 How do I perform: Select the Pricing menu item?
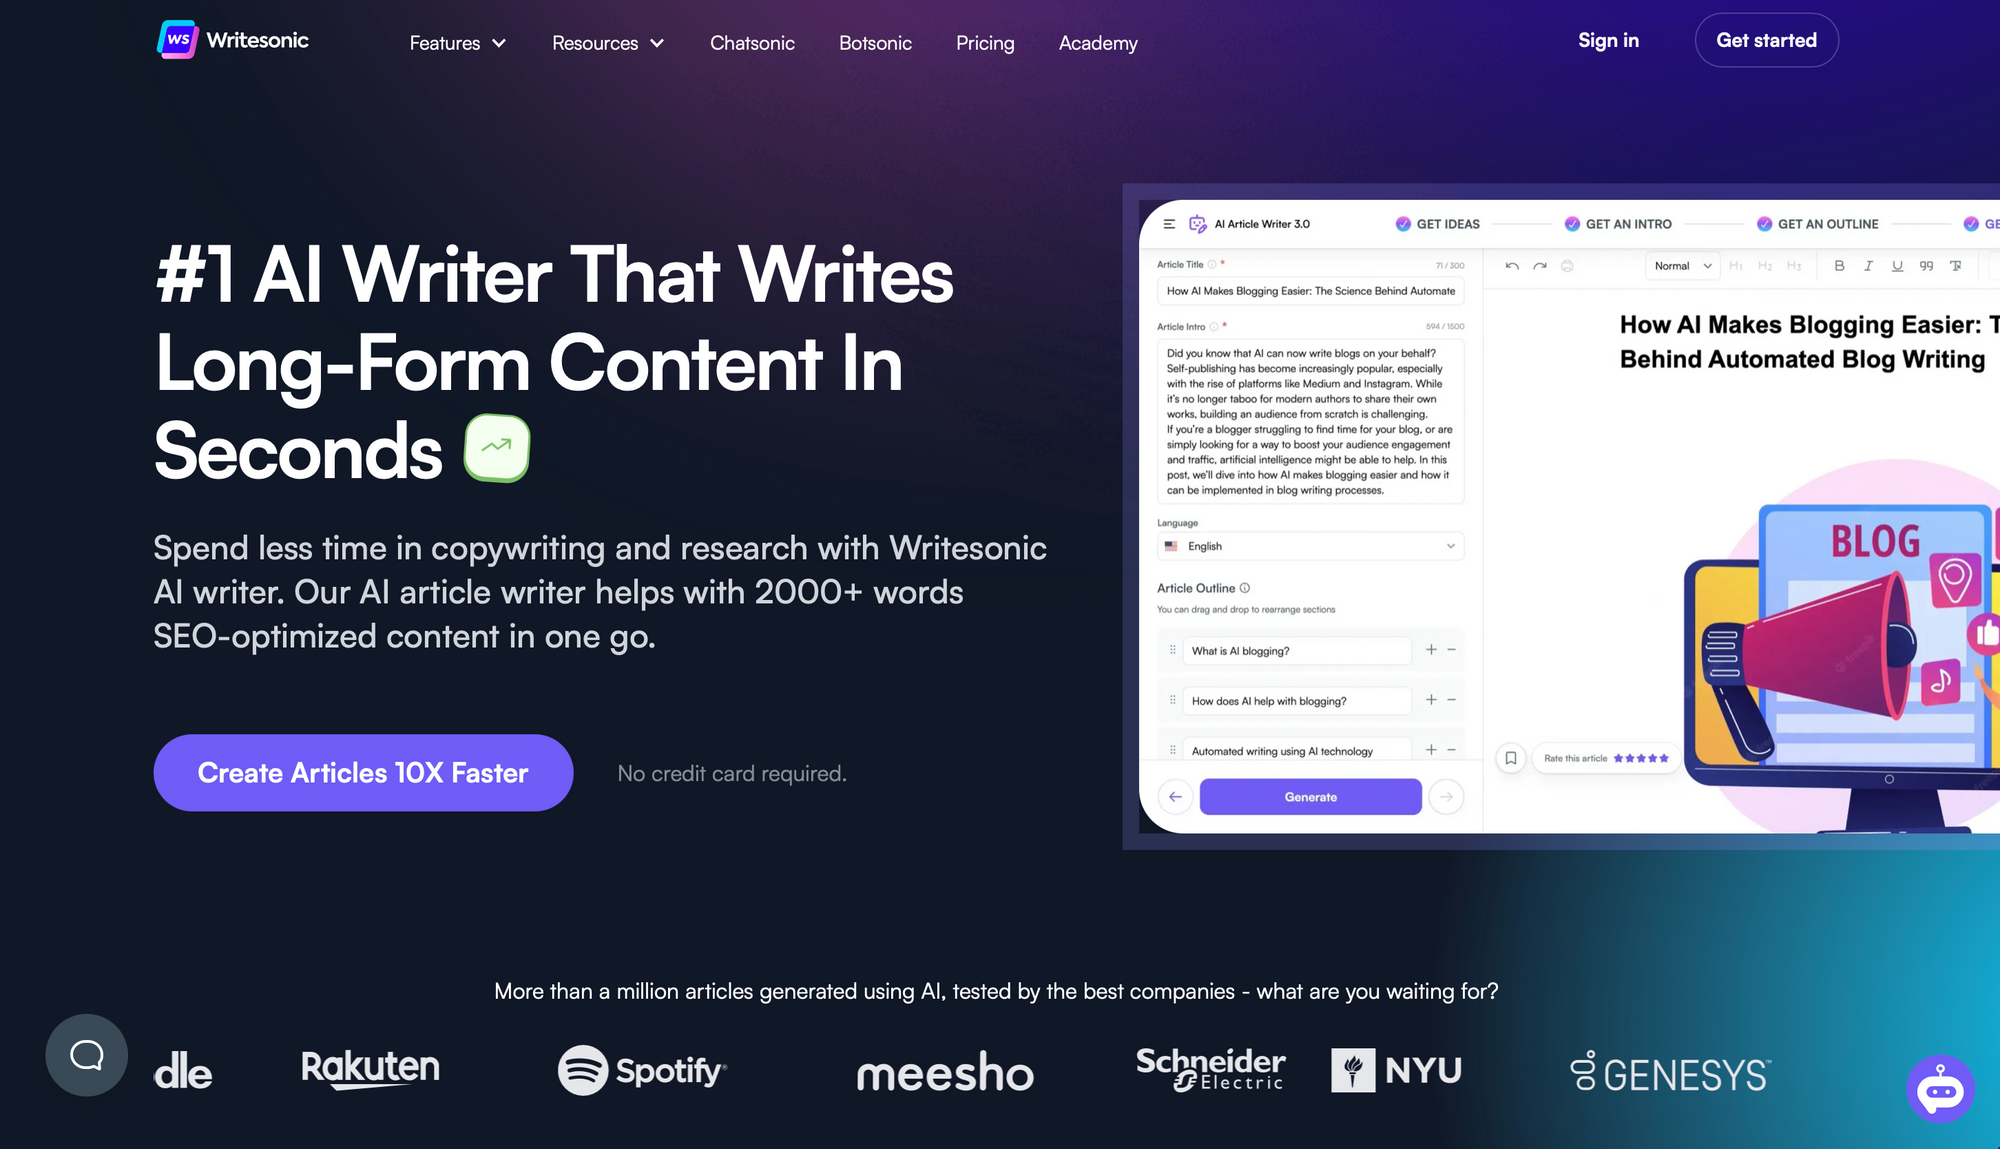(x=985, y=41)
